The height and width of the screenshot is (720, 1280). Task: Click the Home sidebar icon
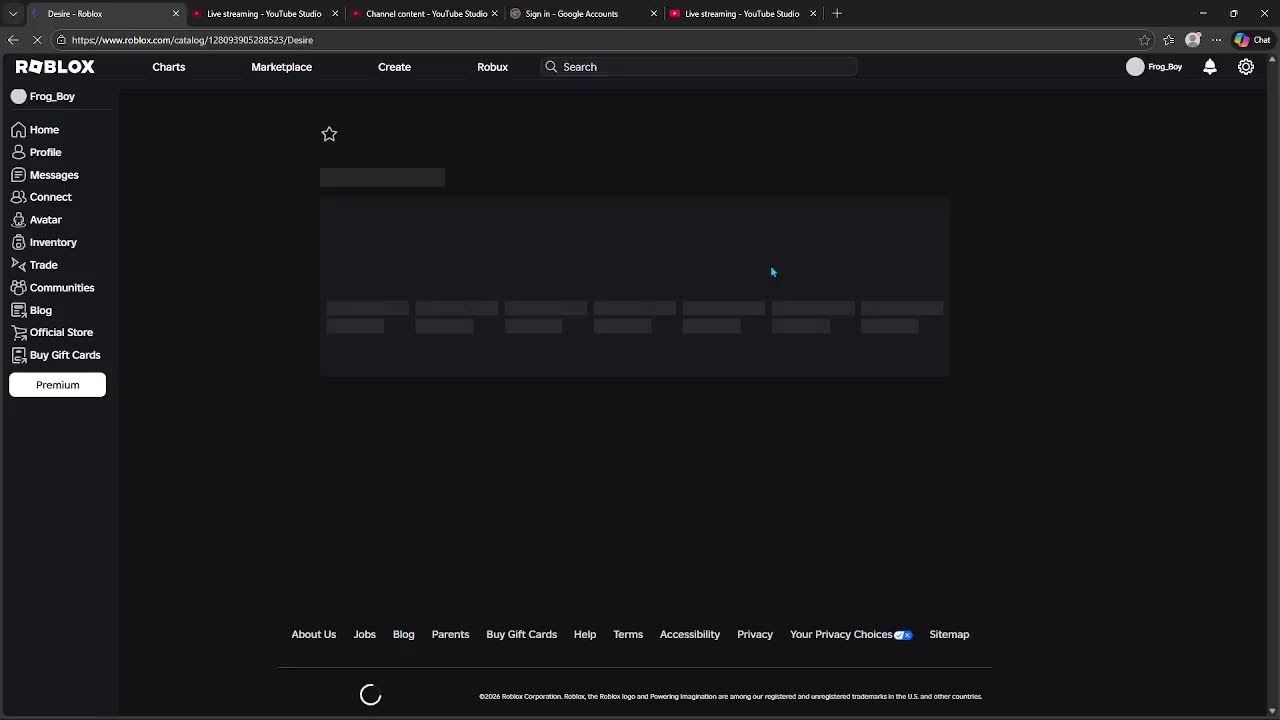(x=18, y=130)
